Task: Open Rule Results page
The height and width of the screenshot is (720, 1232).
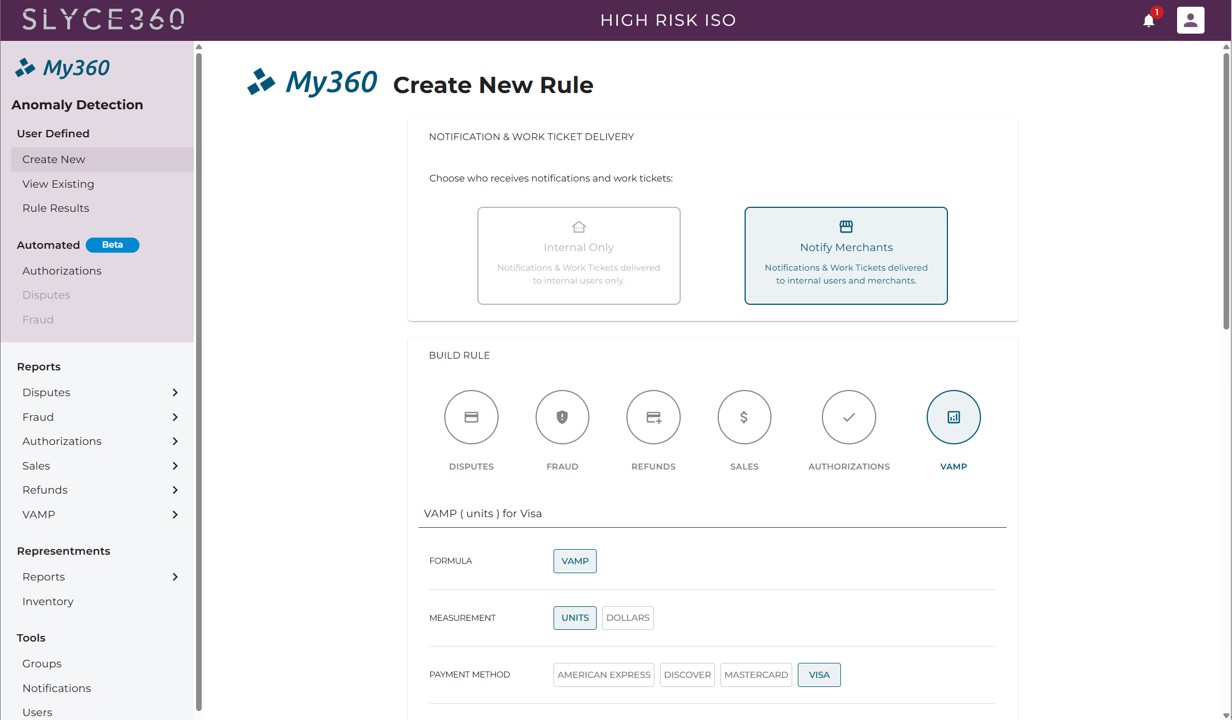Action: pos(56,208)
